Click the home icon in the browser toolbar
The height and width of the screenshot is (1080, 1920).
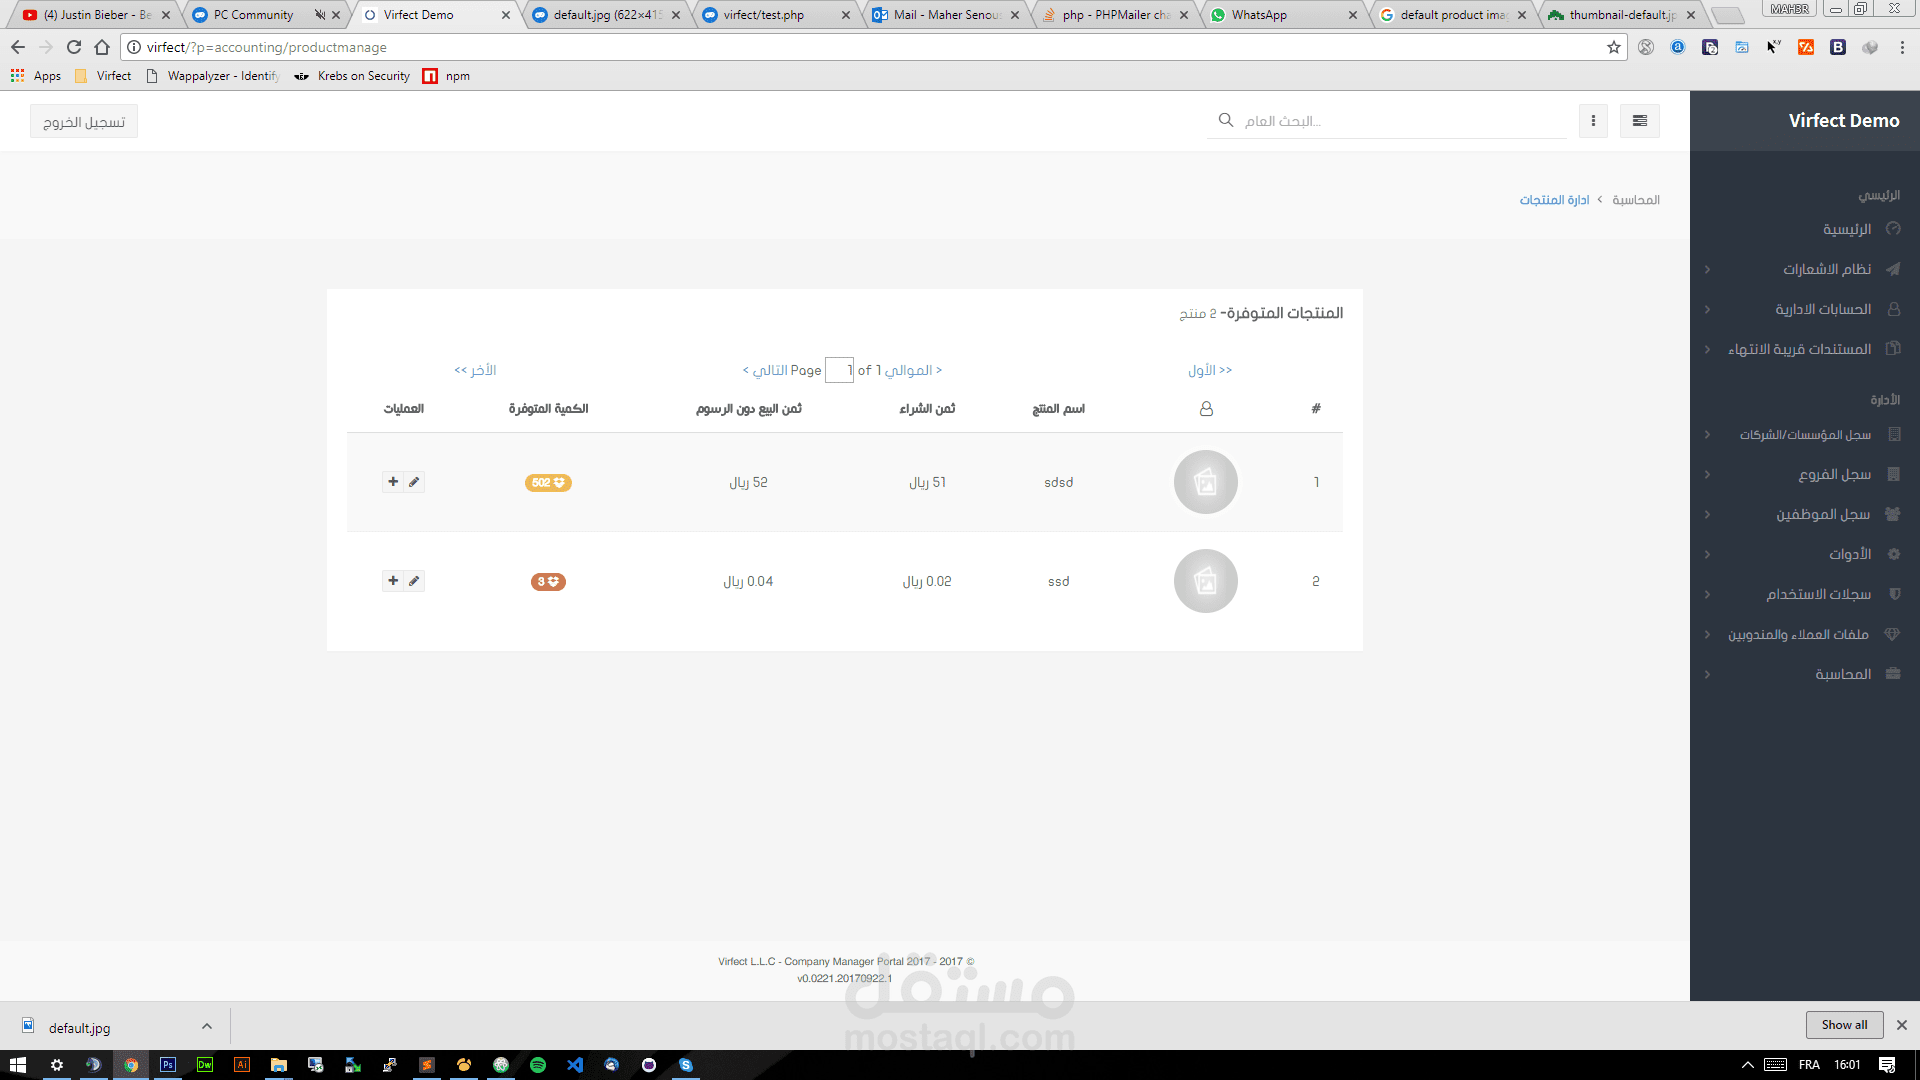(x=102, y=47)
